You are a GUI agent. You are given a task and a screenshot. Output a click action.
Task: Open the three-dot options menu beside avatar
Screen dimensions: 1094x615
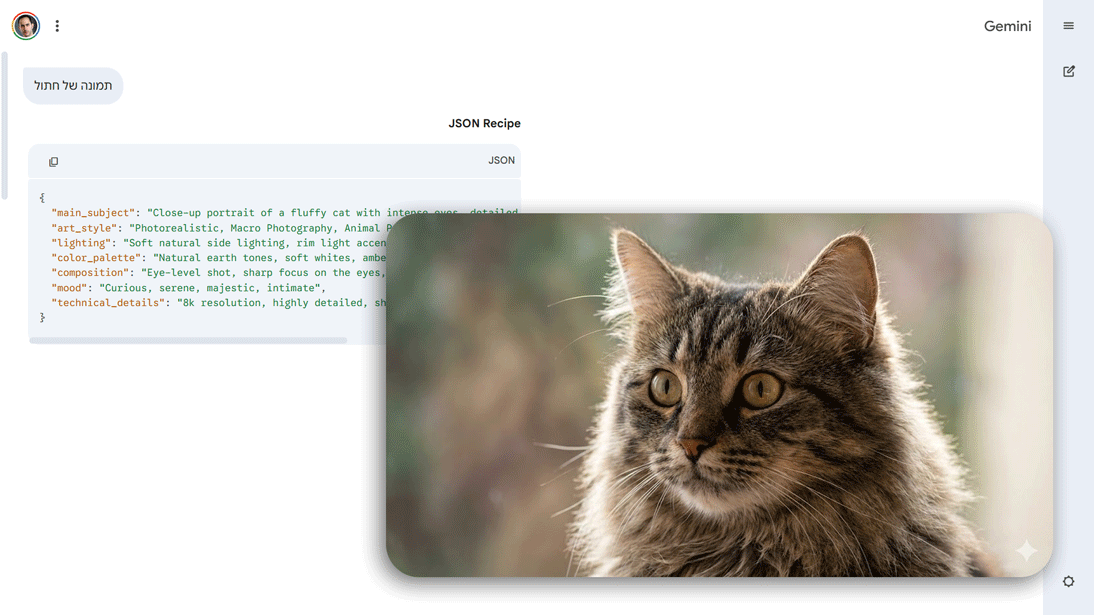57,26
